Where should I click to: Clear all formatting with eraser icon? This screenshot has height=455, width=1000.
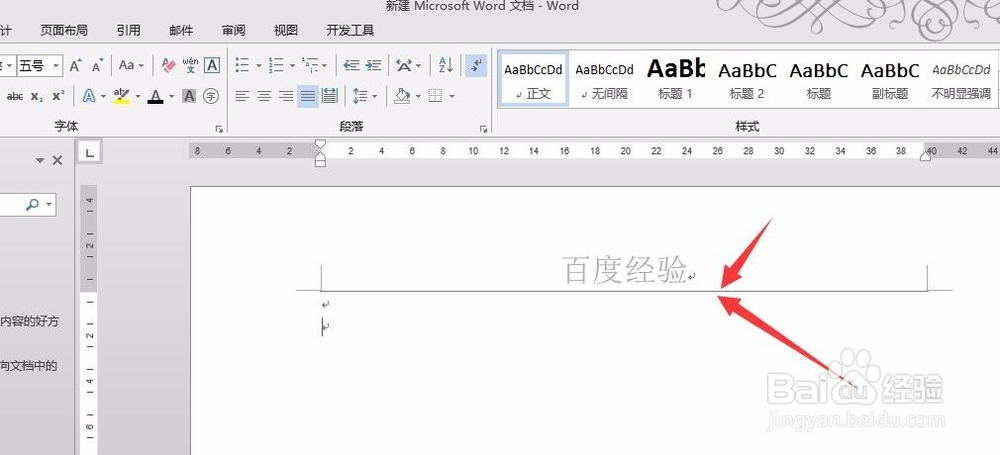tap(168, 65)
